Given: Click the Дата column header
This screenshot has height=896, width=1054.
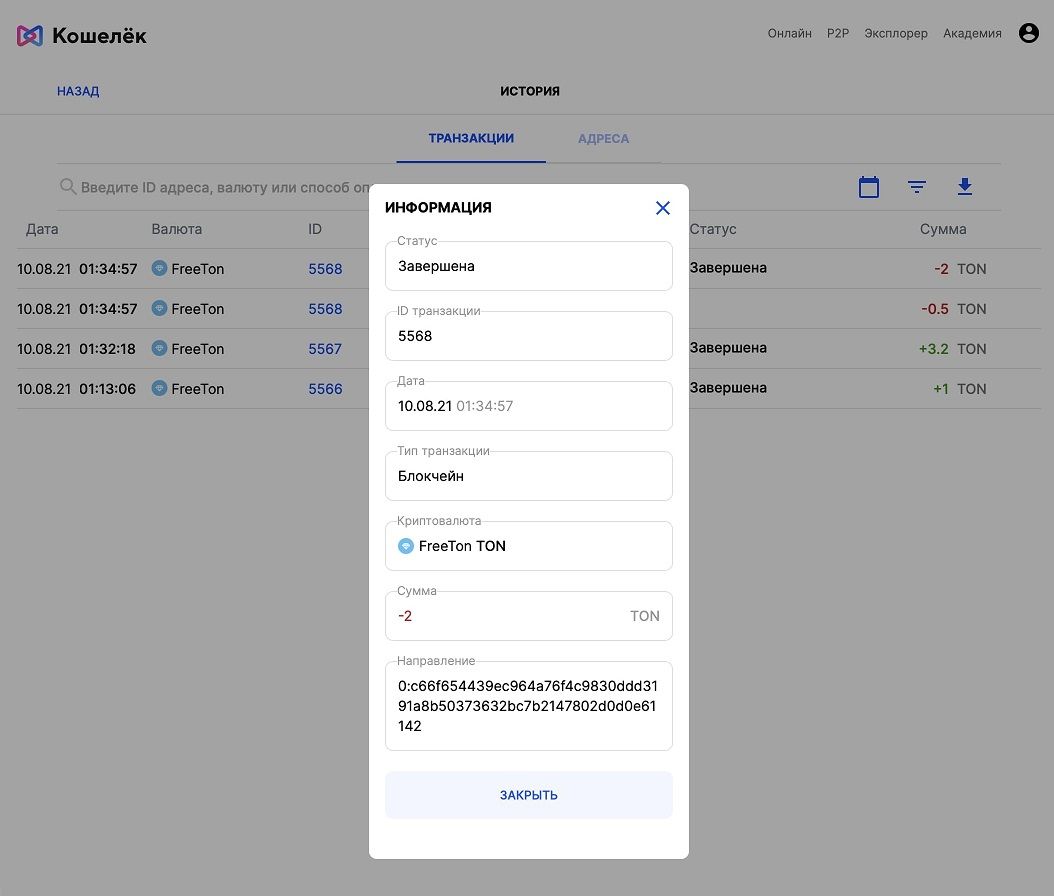Looking at the screenshot, I should 42,229.
